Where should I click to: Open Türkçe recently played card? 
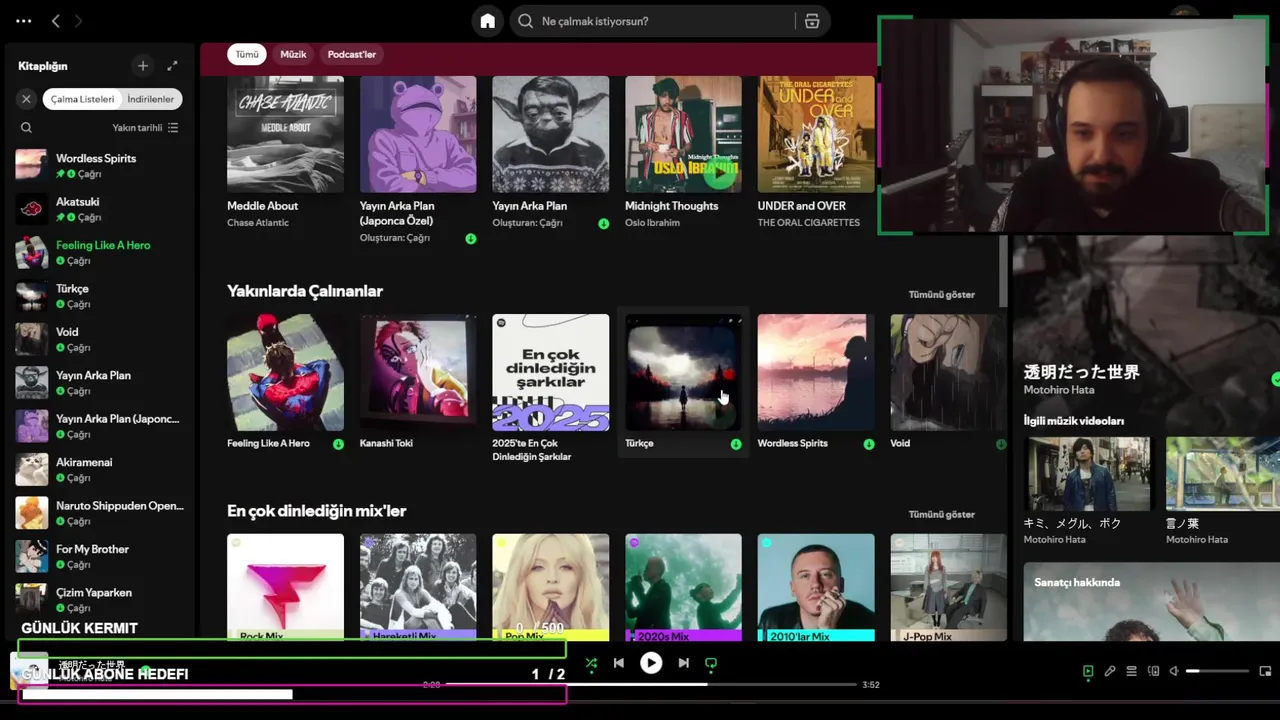click(x=683, y=383)
